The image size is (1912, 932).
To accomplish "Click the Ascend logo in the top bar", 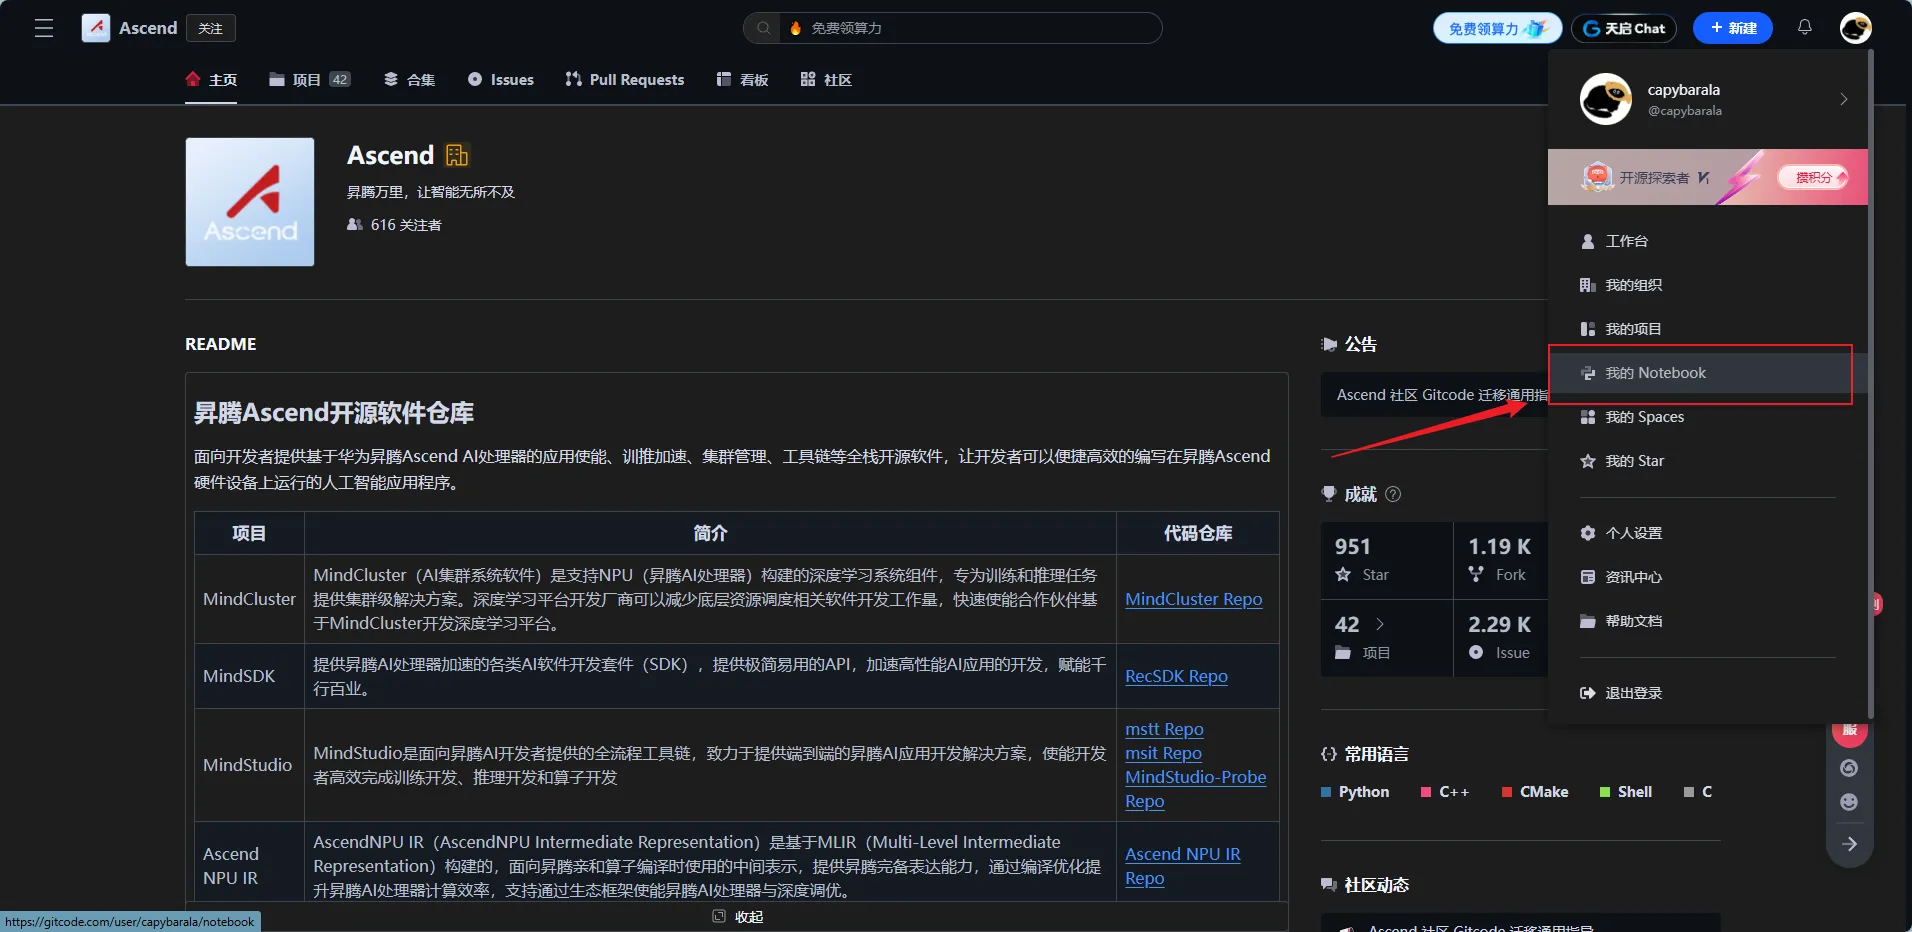I will tap(96, 28).
